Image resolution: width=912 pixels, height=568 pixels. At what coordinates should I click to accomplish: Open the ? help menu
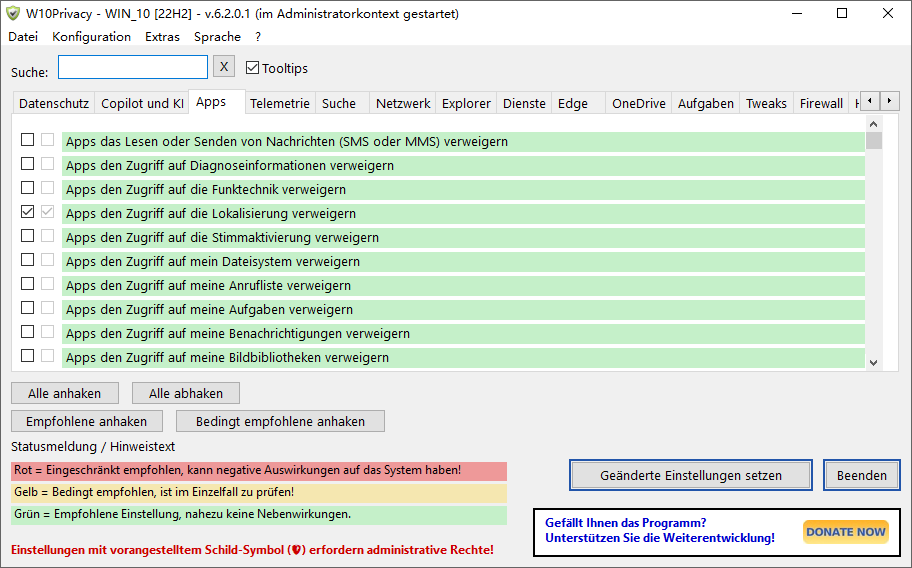(x=258, y=37)
